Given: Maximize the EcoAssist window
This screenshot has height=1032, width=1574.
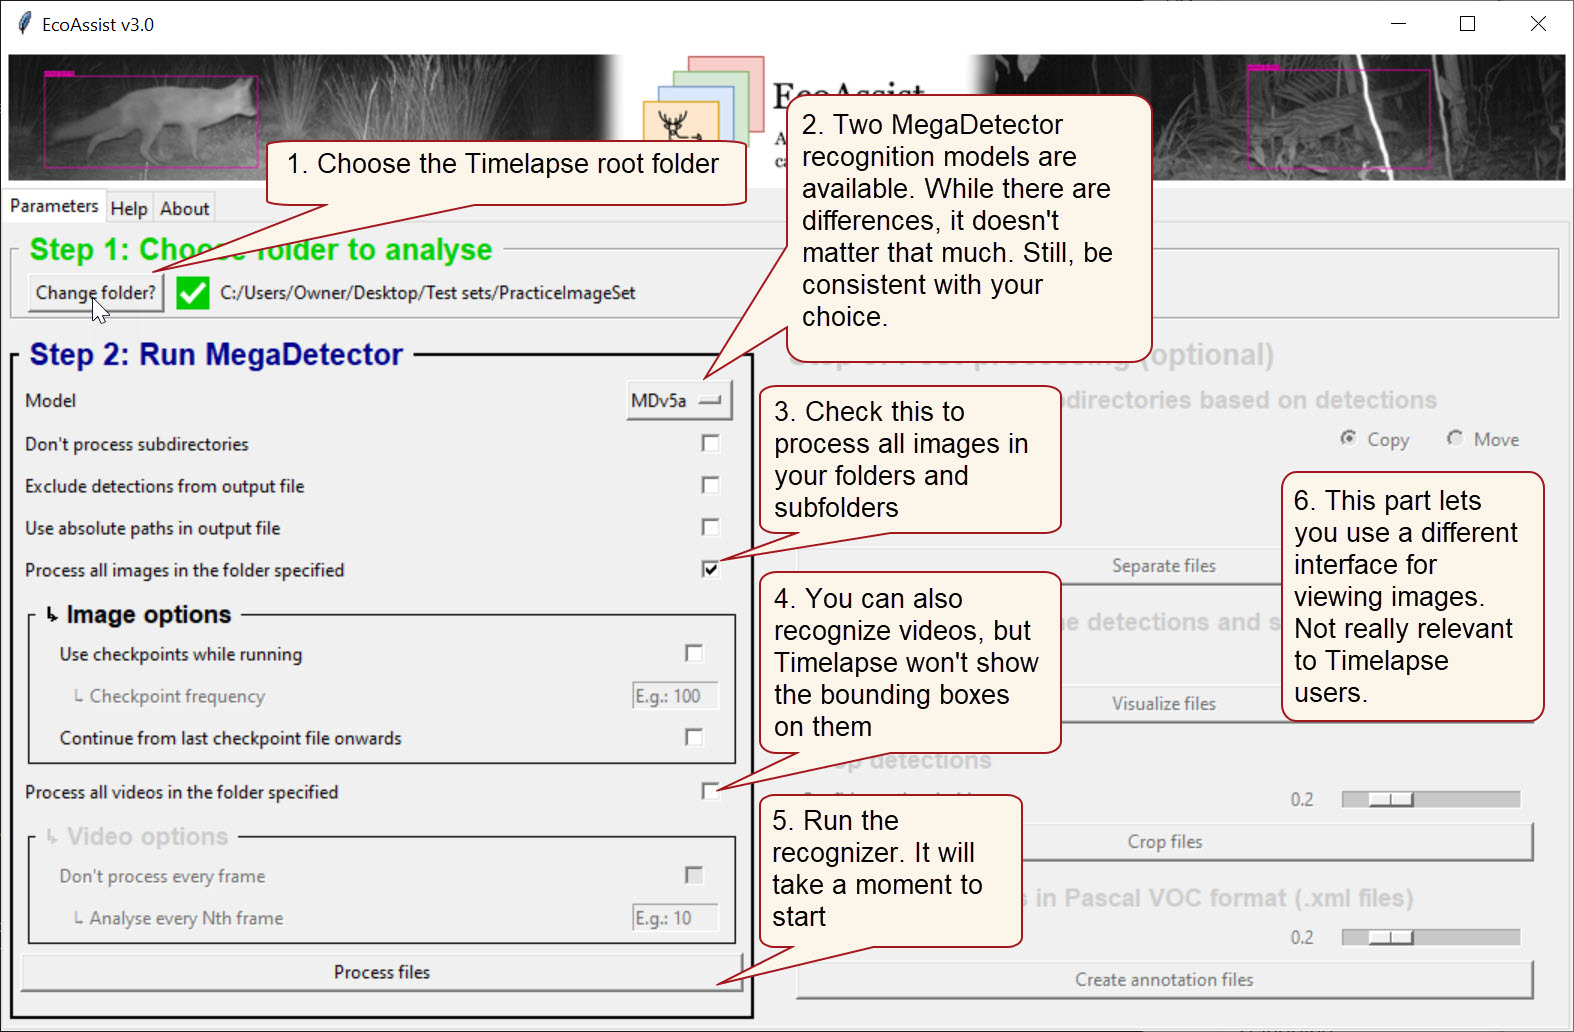Looking at the screenshot, I should [1467, 24].
